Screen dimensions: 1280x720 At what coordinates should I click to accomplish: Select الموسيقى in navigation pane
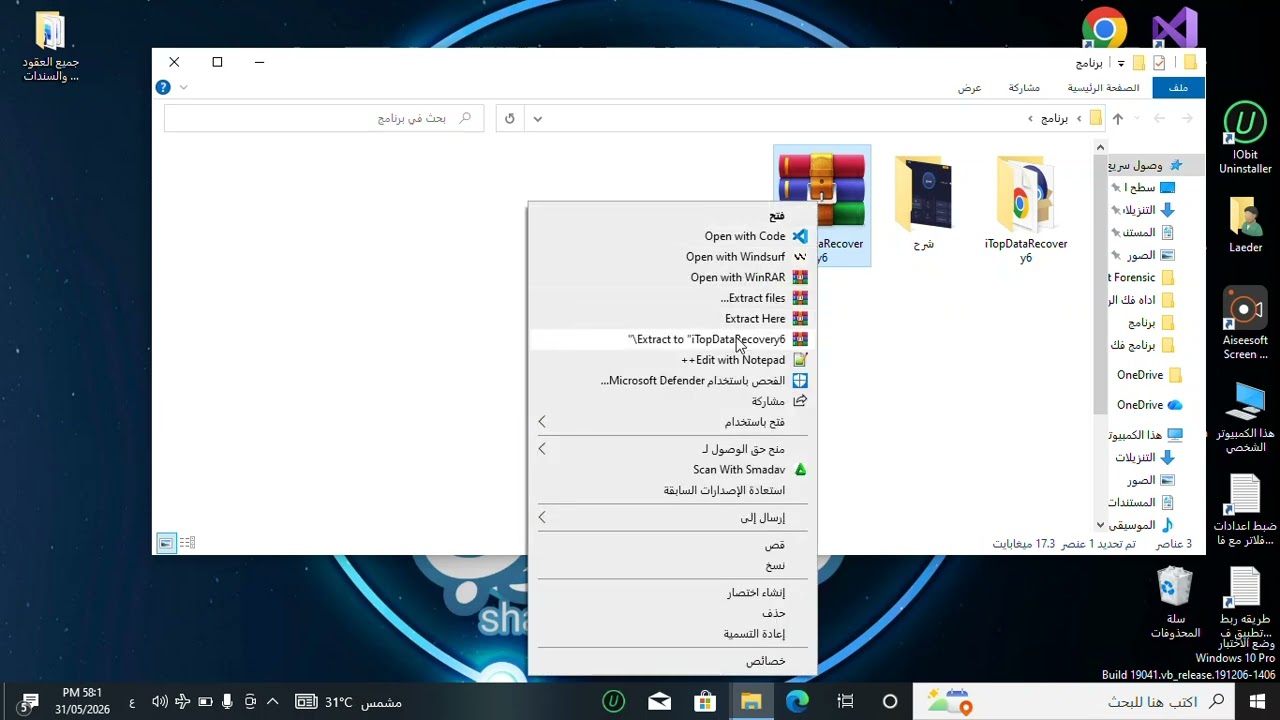[x=1142, y=525]
